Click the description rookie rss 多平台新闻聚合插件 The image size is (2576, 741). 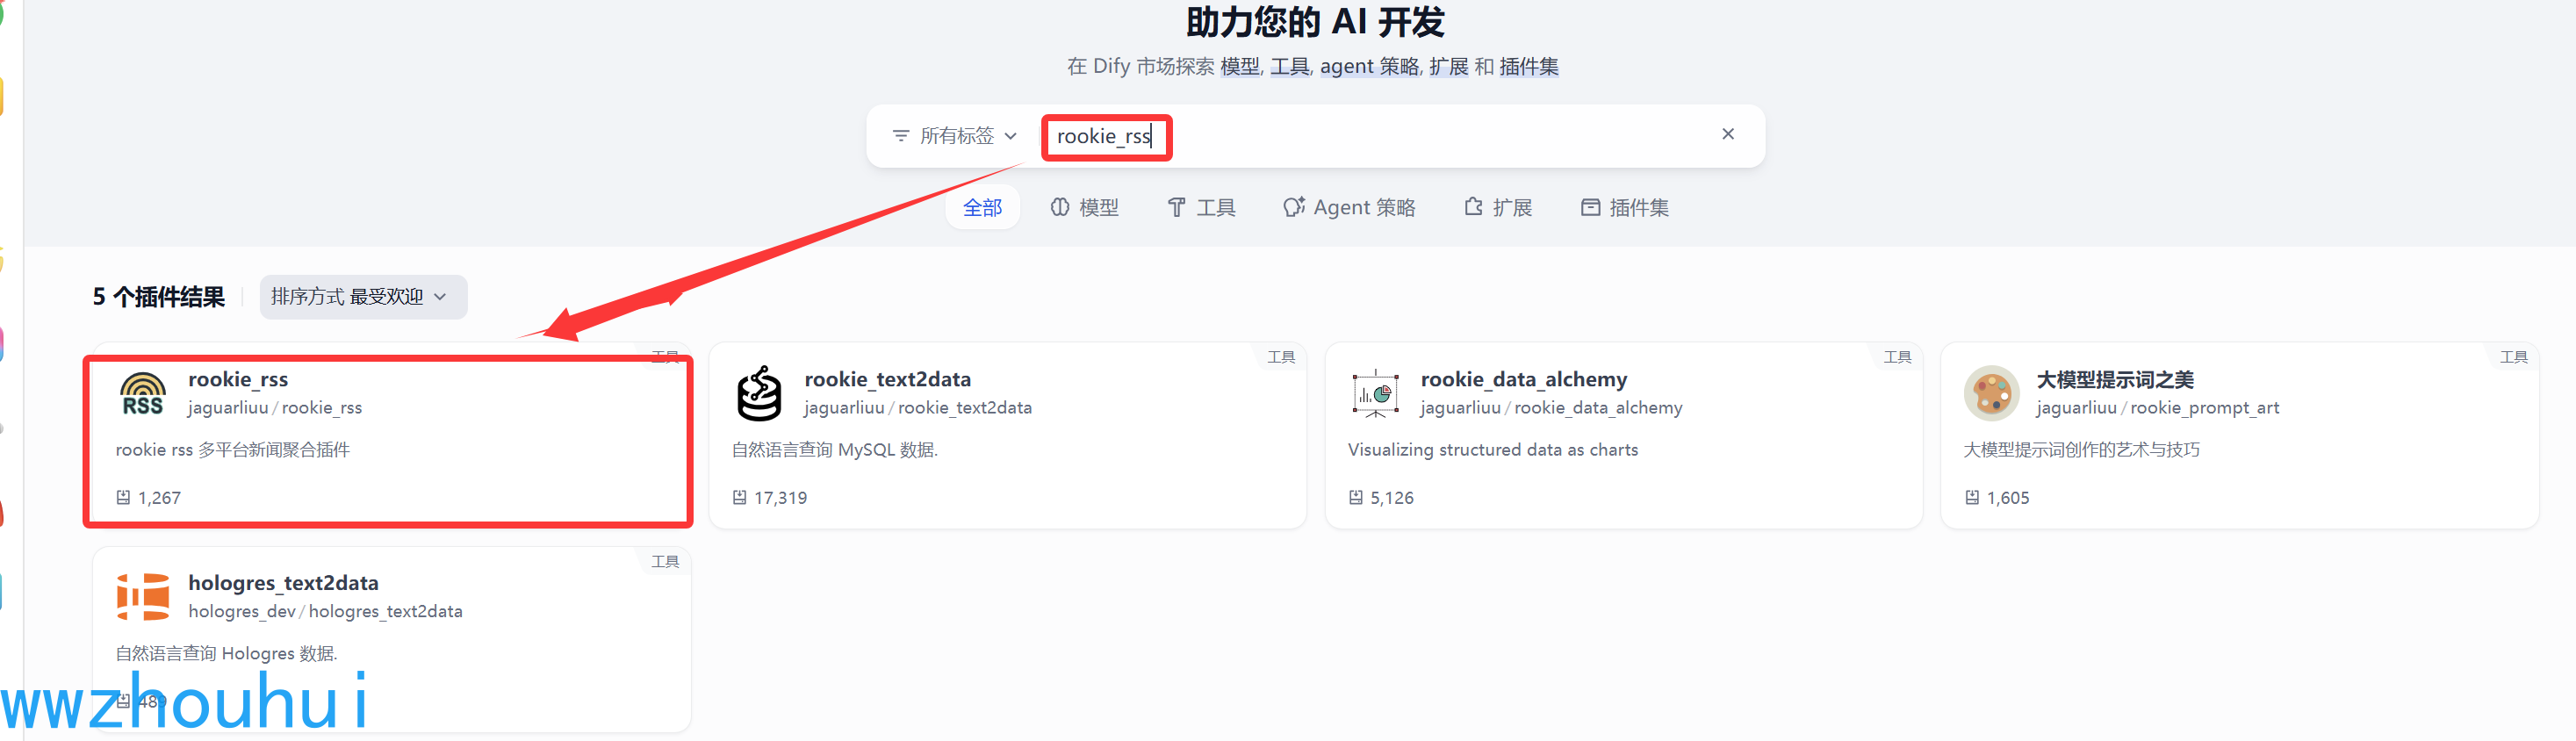pos(232,450)
